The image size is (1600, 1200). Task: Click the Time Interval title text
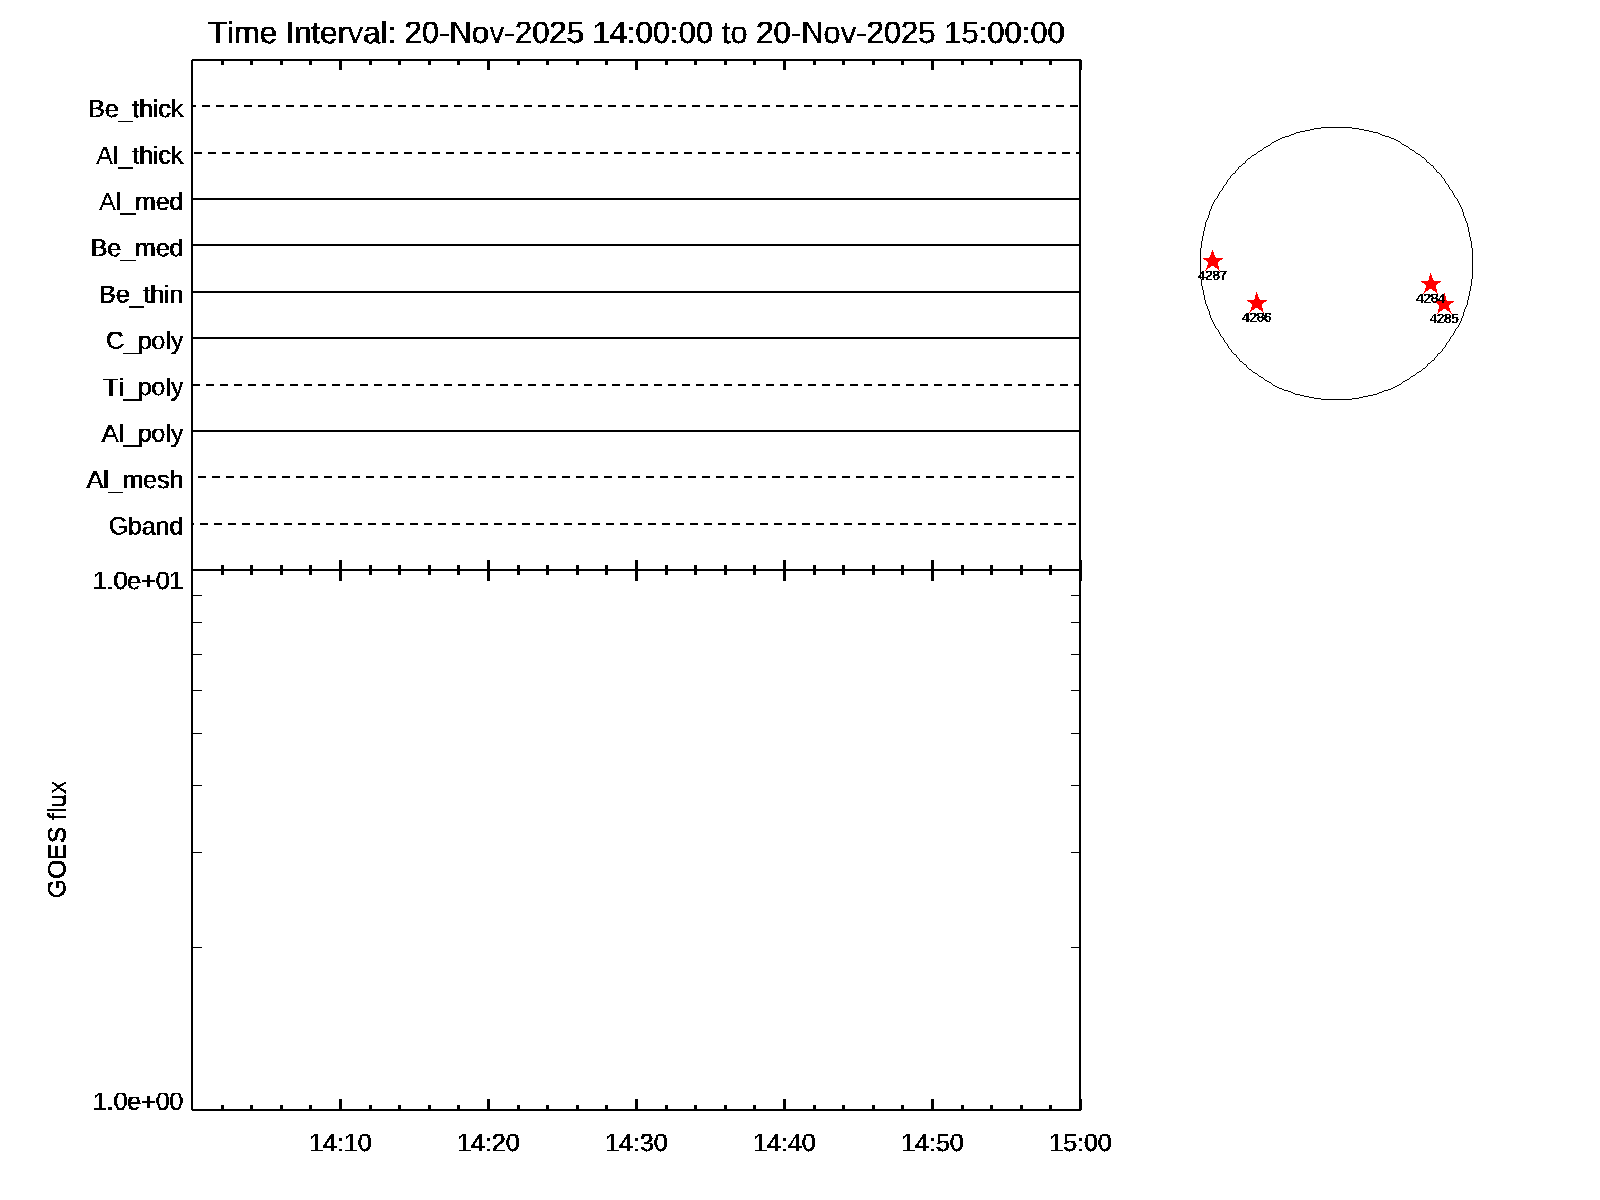636,33
